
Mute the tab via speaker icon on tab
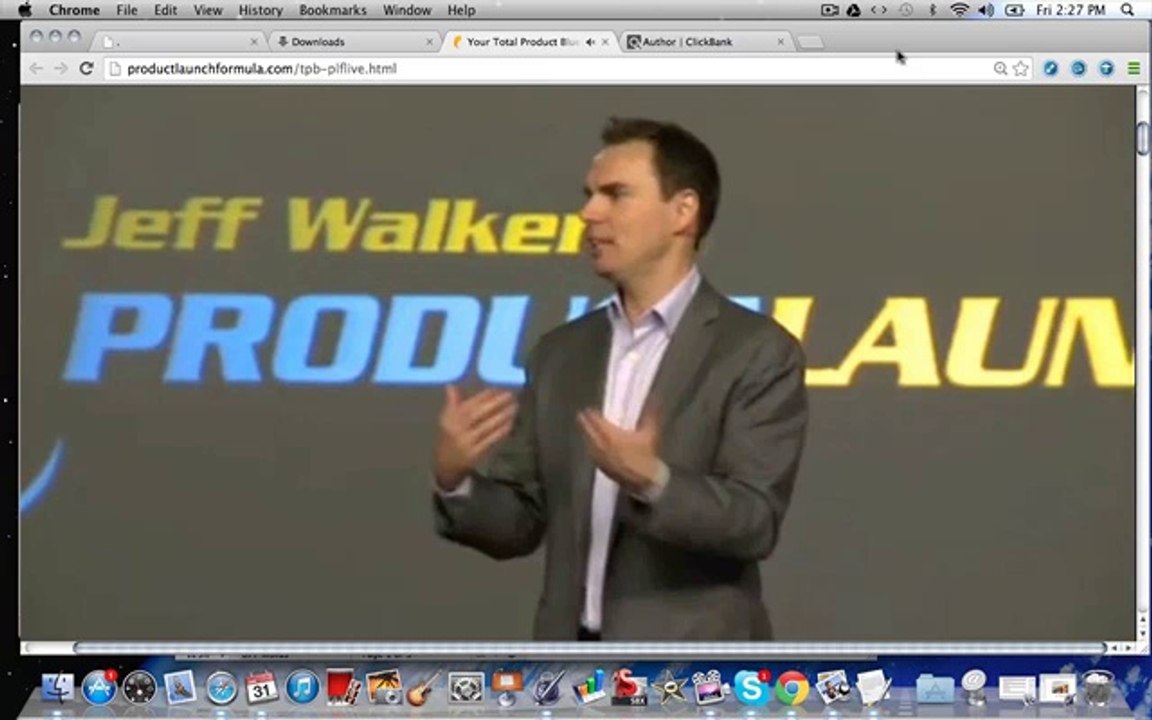[590, 42]
